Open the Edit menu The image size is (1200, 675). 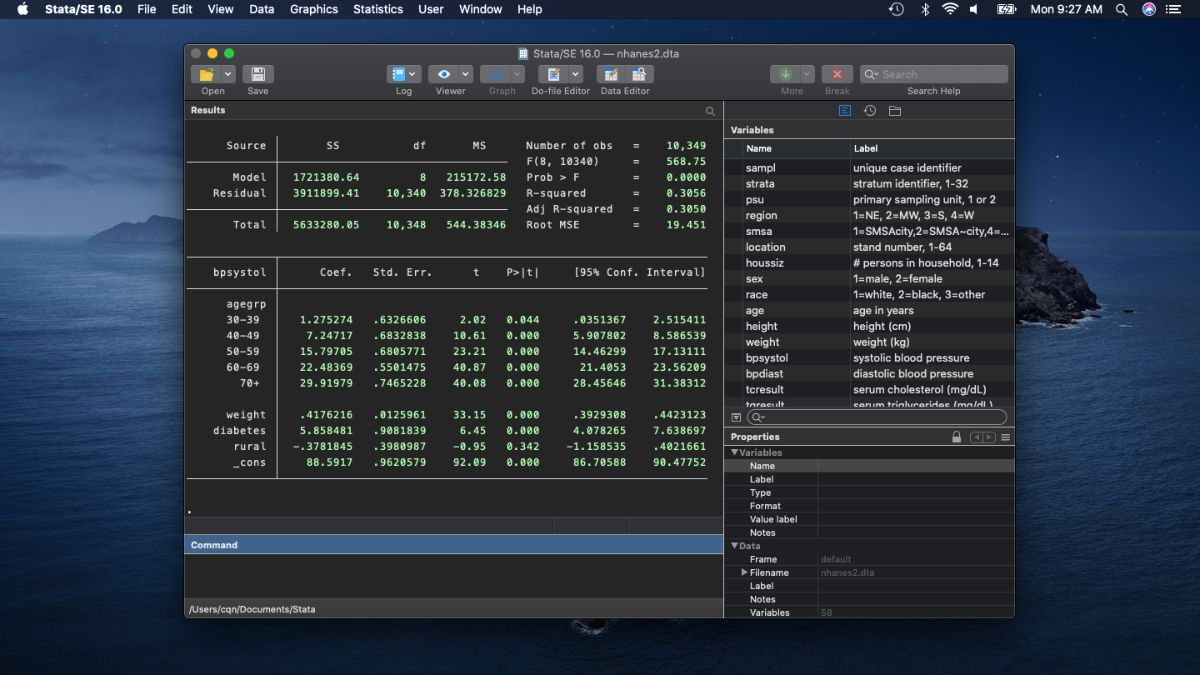point(182,9)
